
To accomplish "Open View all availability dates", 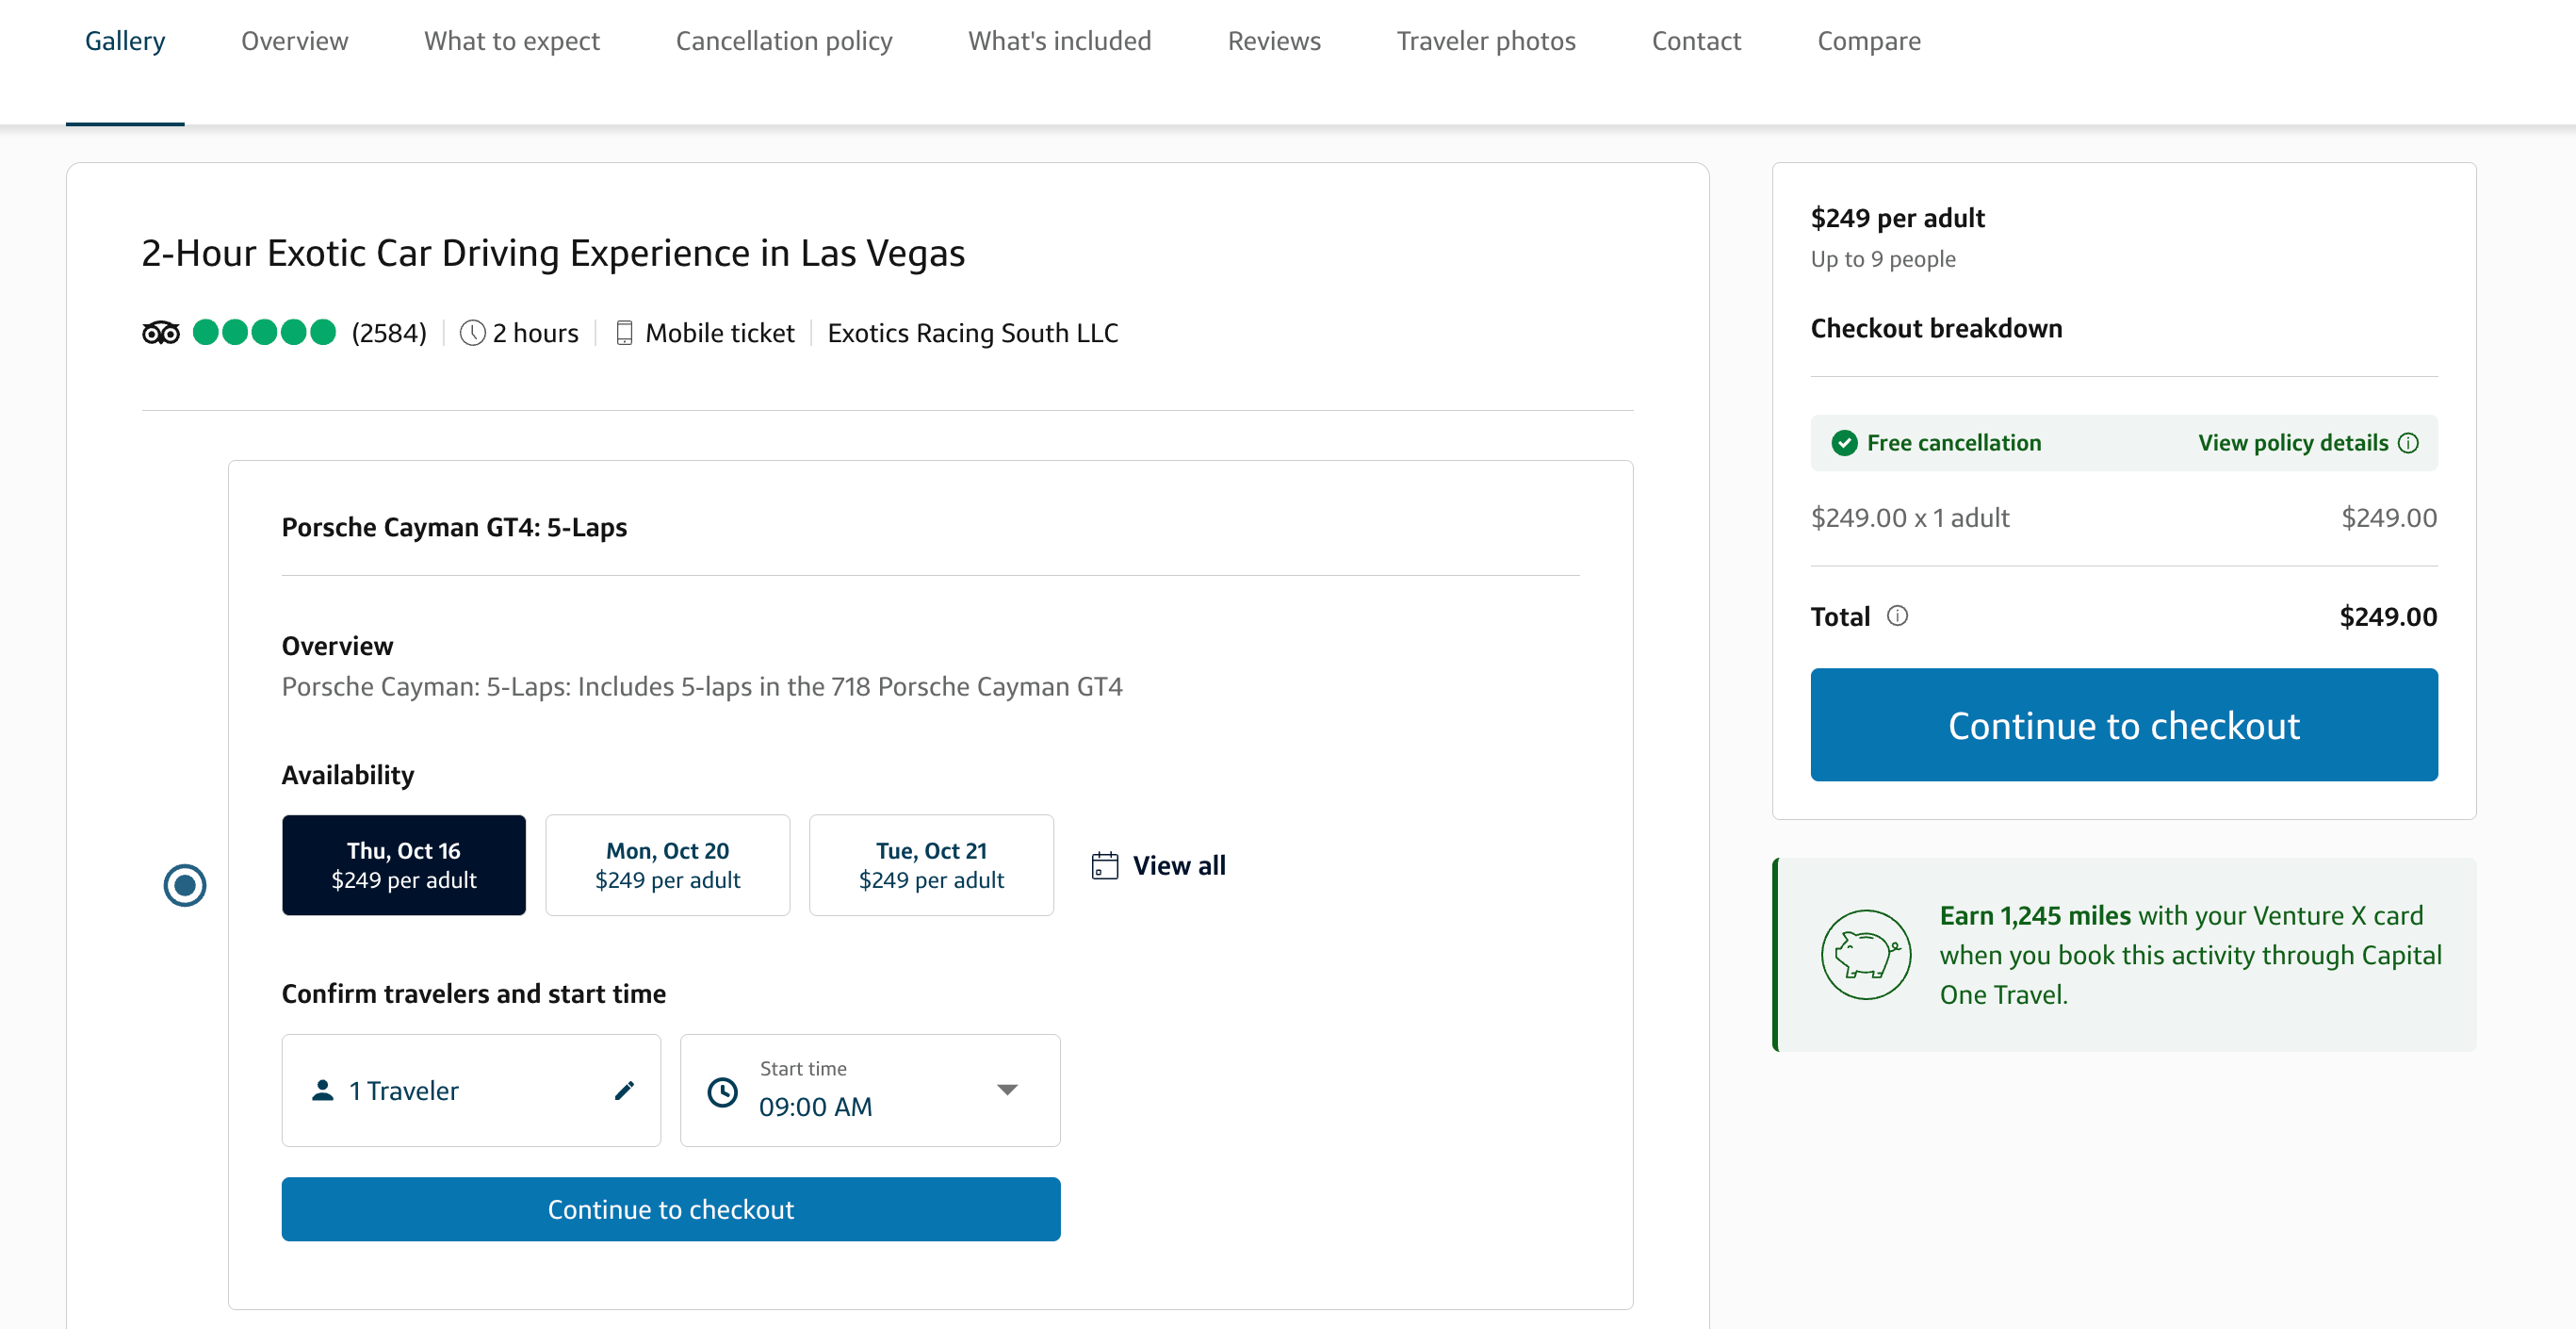I will (x=1178, y=865).
